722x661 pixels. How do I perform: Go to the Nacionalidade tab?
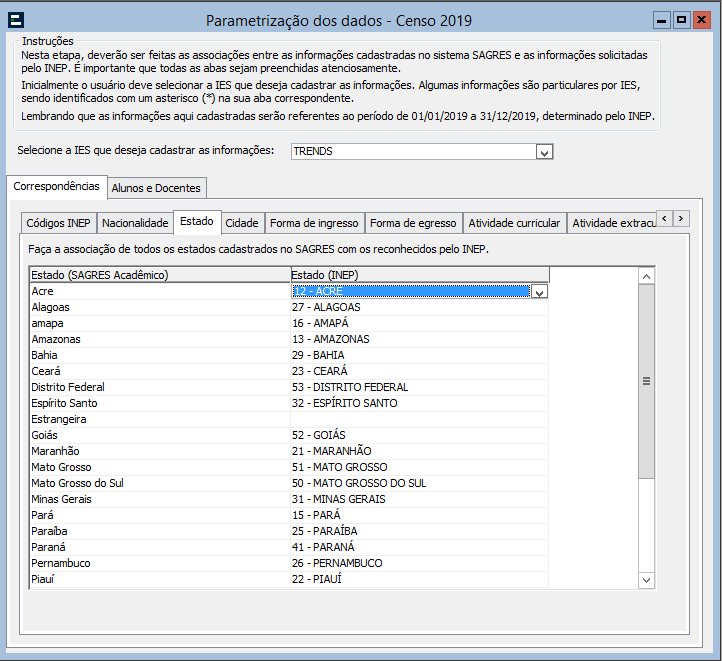point(135,223)
